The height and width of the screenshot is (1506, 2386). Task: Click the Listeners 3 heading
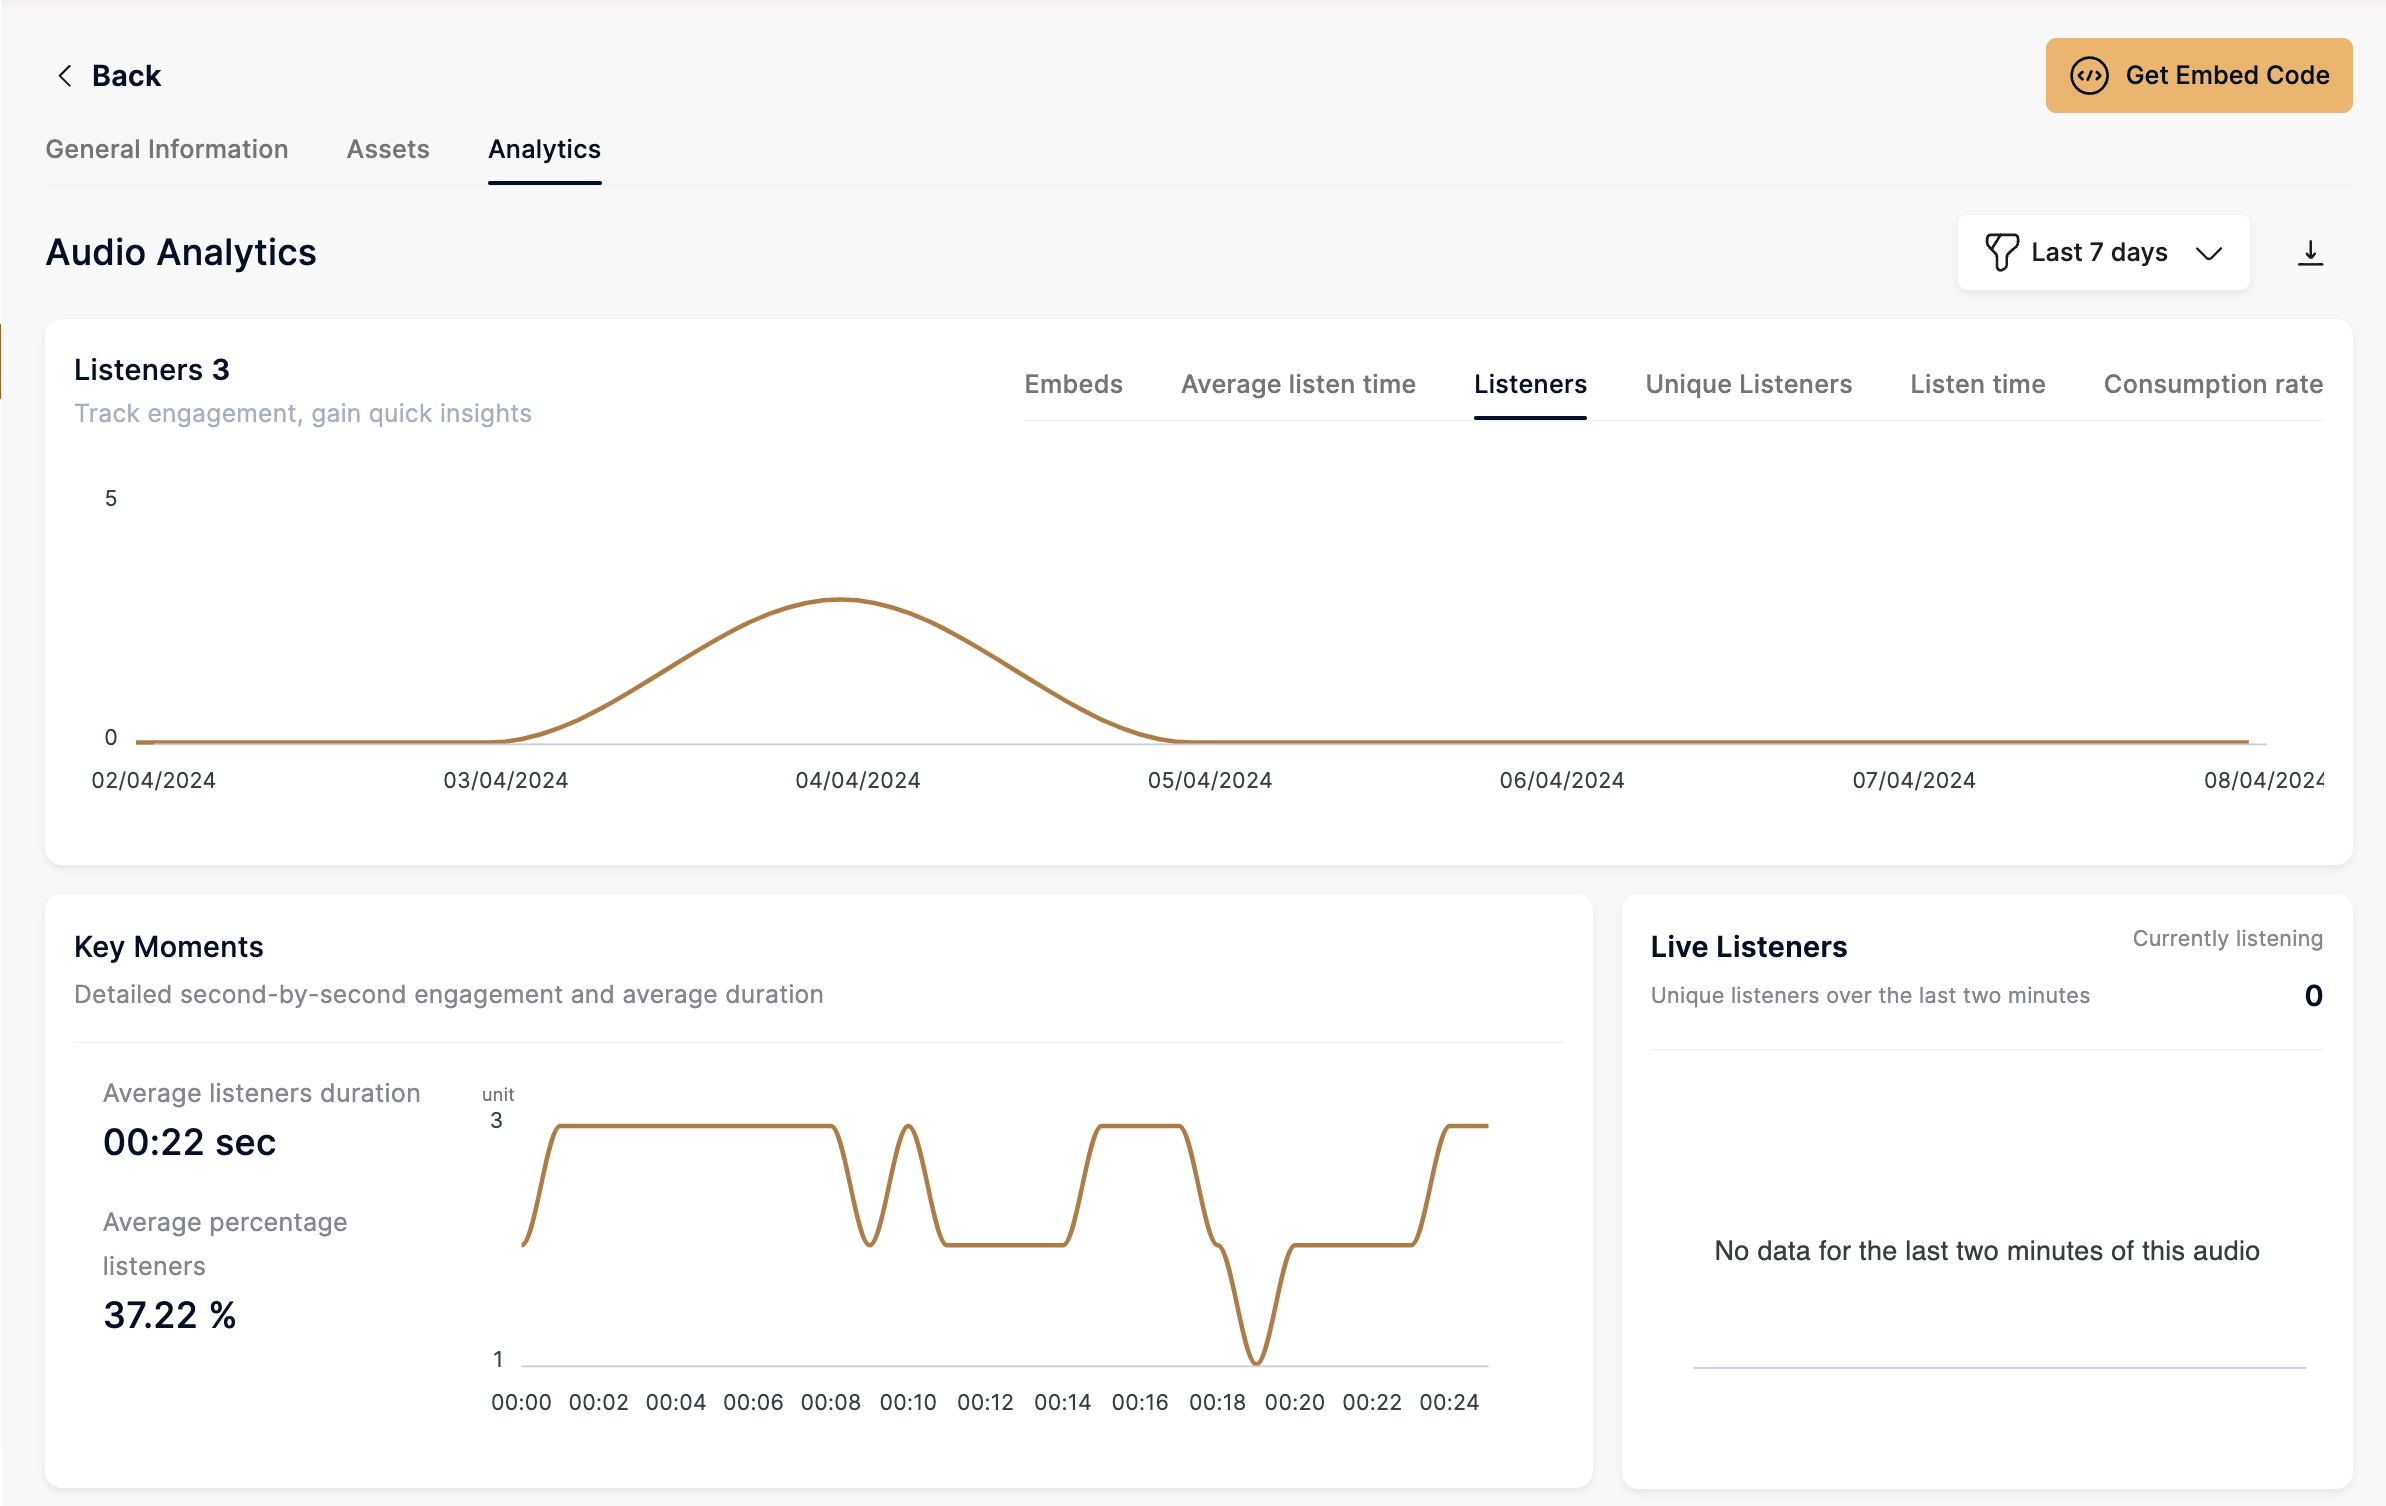[152, 370]
